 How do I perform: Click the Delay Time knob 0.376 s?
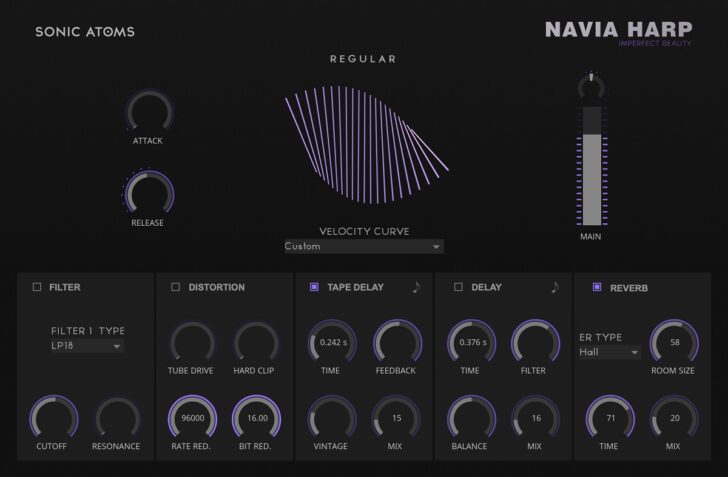[472, 342]
